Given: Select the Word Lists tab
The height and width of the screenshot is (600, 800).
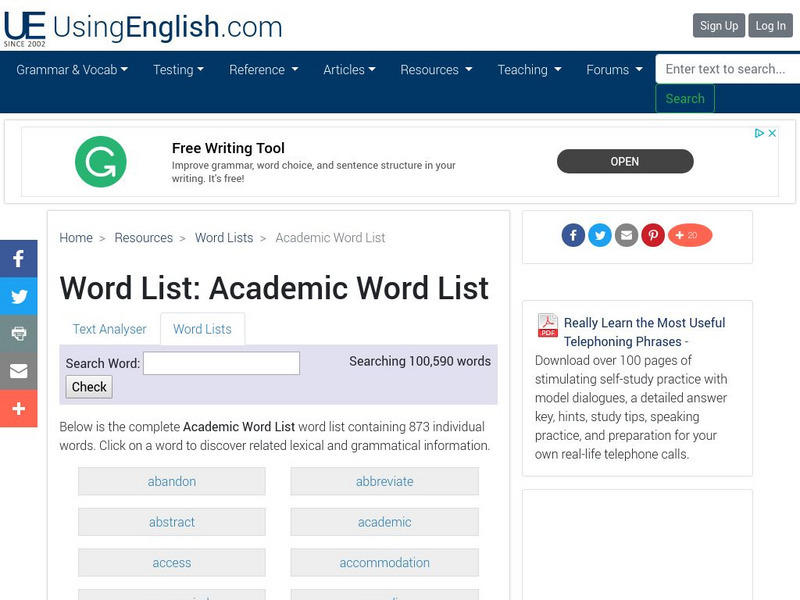Looking at the screenshot, I should click(202, 329).
